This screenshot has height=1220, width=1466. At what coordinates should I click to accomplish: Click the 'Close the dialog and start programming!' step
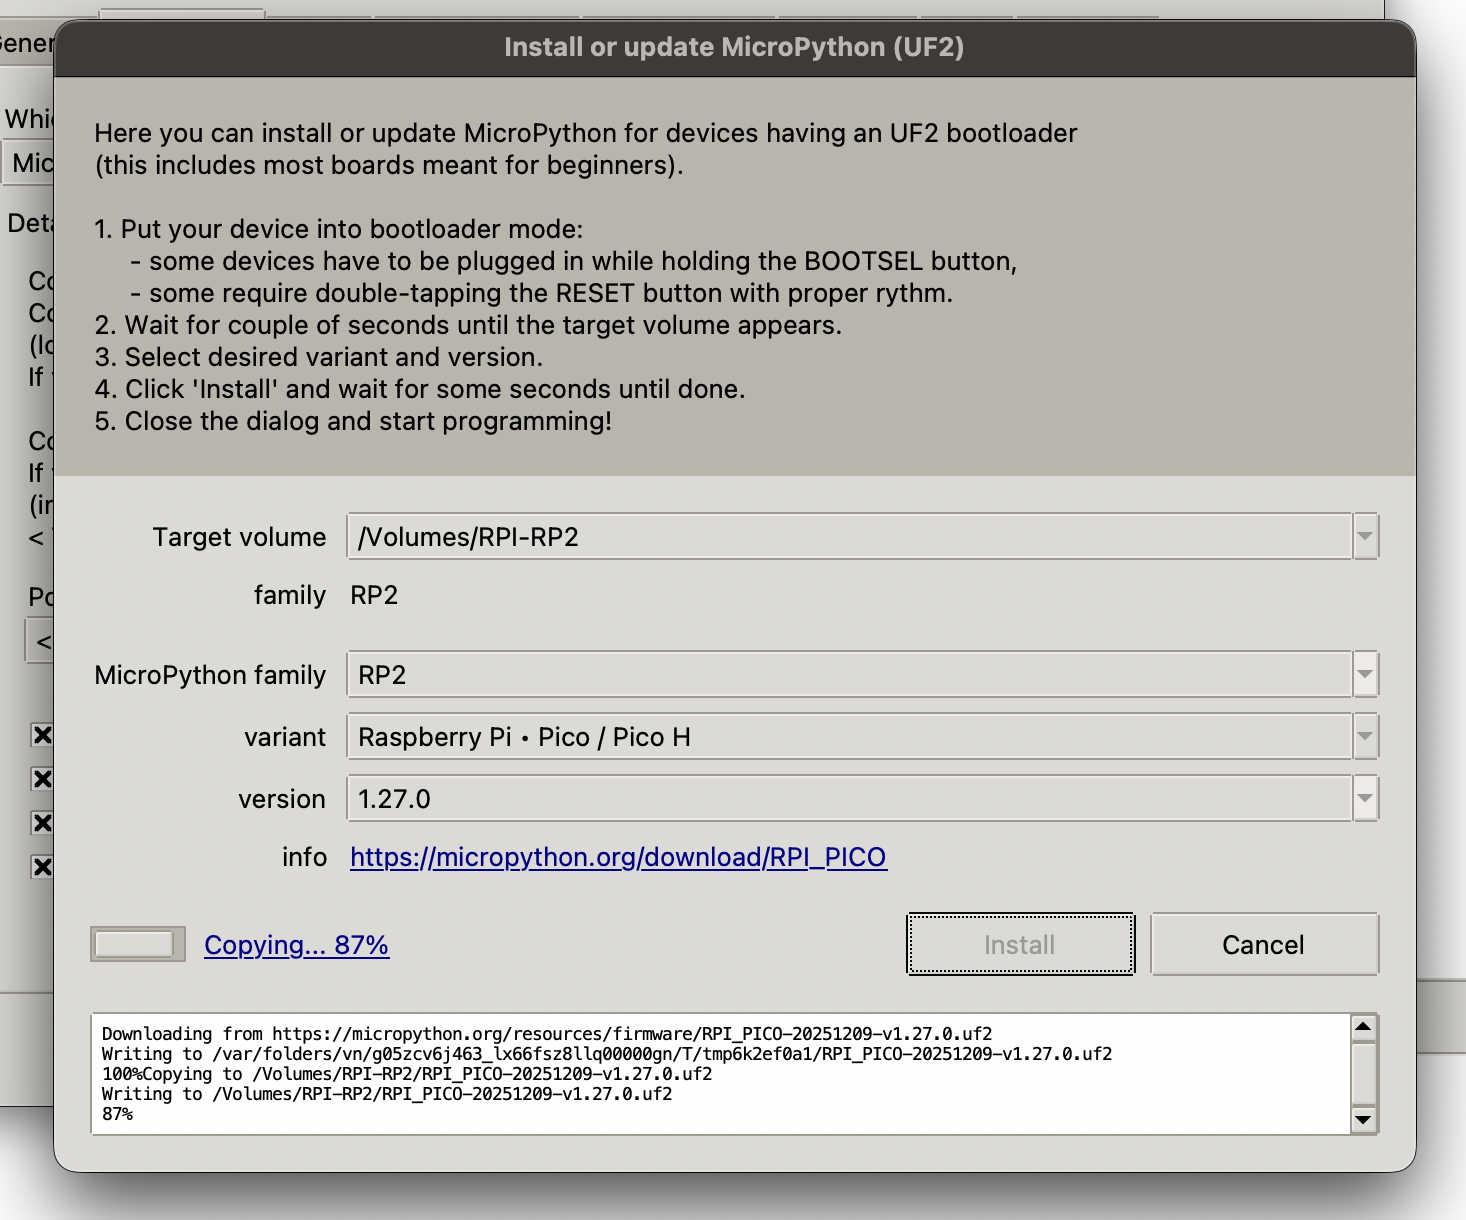click(x=353, y=421)
